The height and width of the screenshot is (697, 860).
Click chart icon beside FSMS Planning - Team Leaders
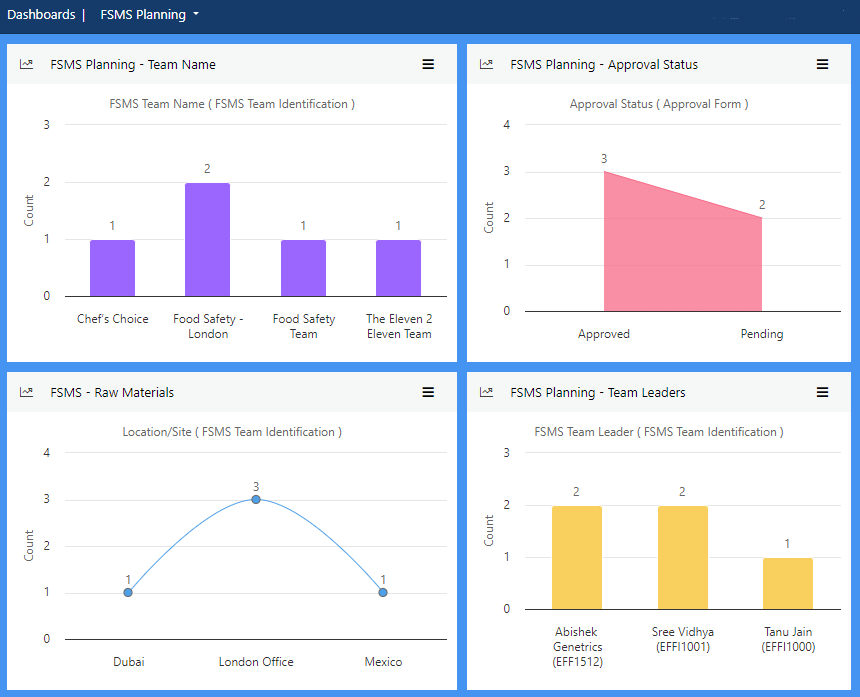click(x=487, y=392)
